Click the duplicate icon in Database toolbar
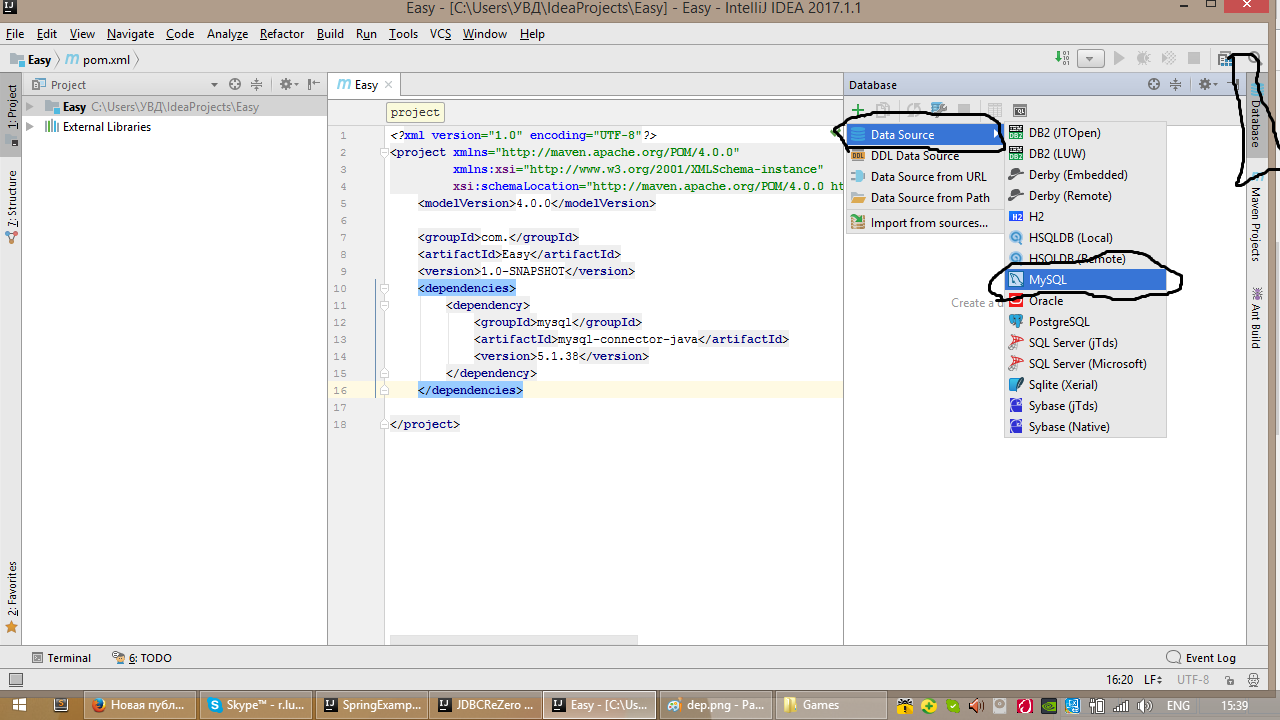The width and height of the screenshot is (1280, 720). pos(883,110)
